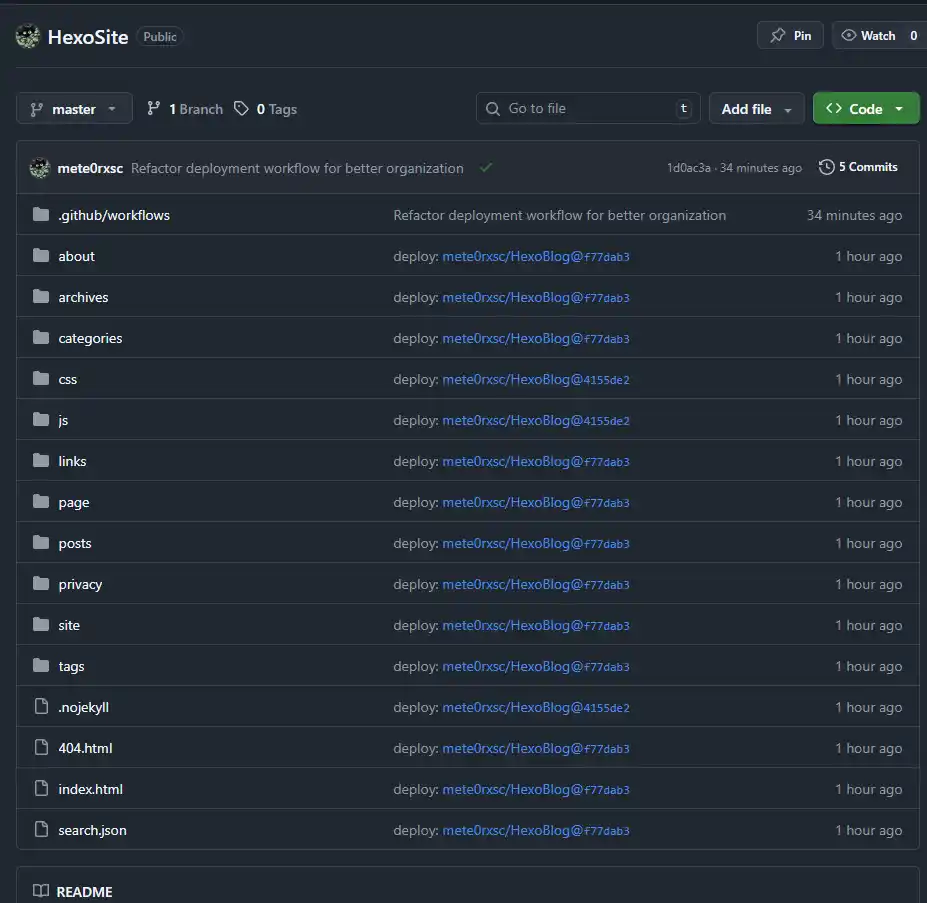Click the README book icon

click(41, 891)
